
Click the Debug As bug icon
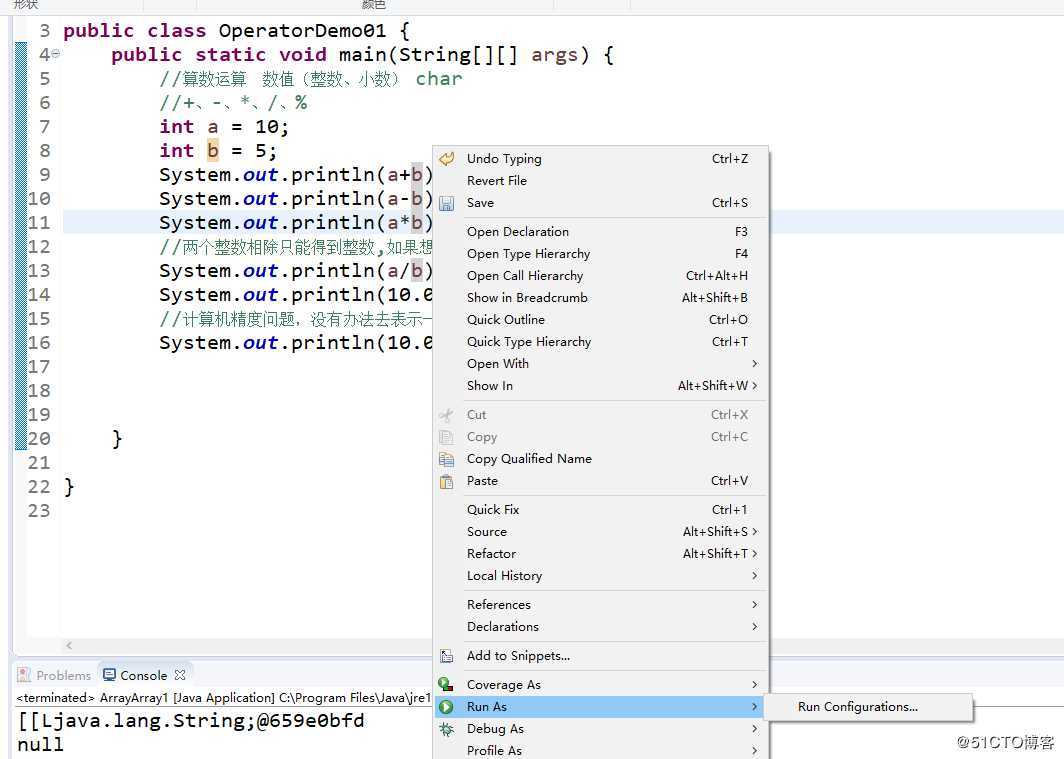tap(446, 729)
